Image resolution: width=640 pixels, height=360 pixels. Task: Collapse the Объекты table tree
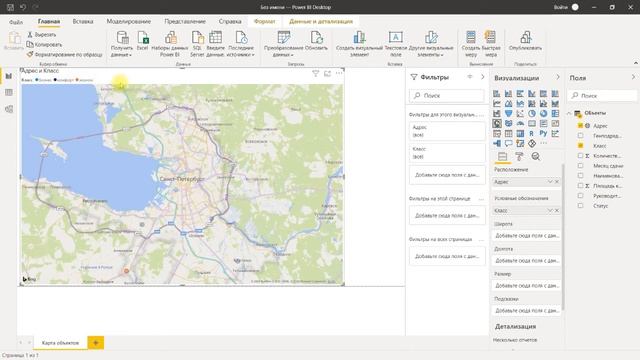point(569,113)
